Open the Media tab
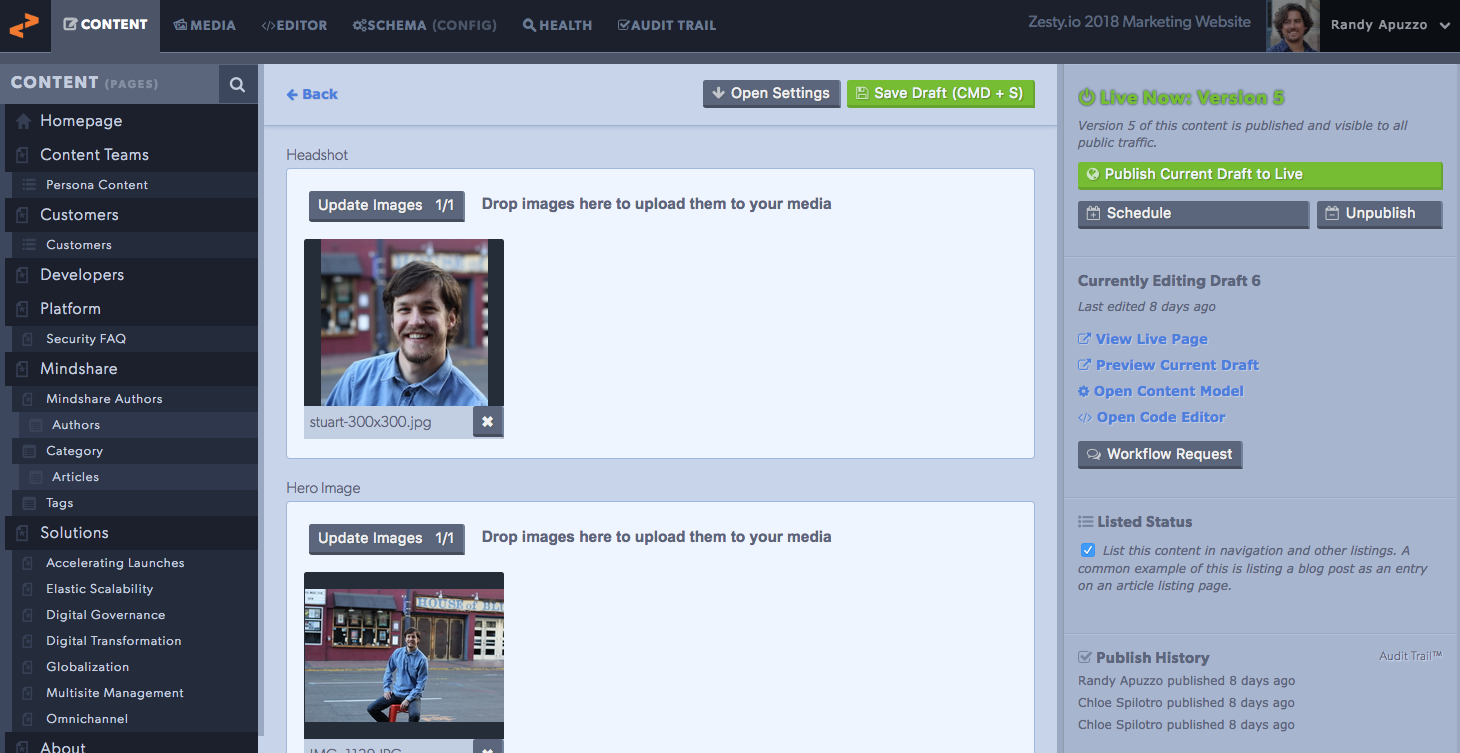The image size is (1460, 753). (204, 25)
